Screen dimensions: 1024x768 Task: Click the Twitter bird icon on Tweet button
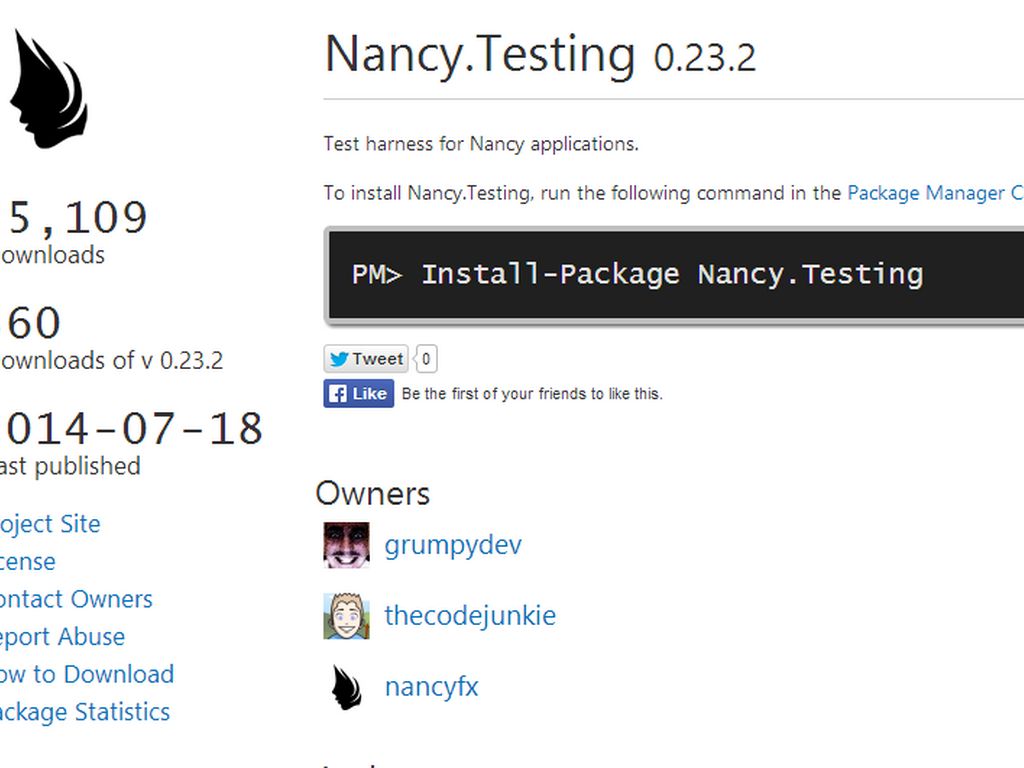click(x=338, y=359)
